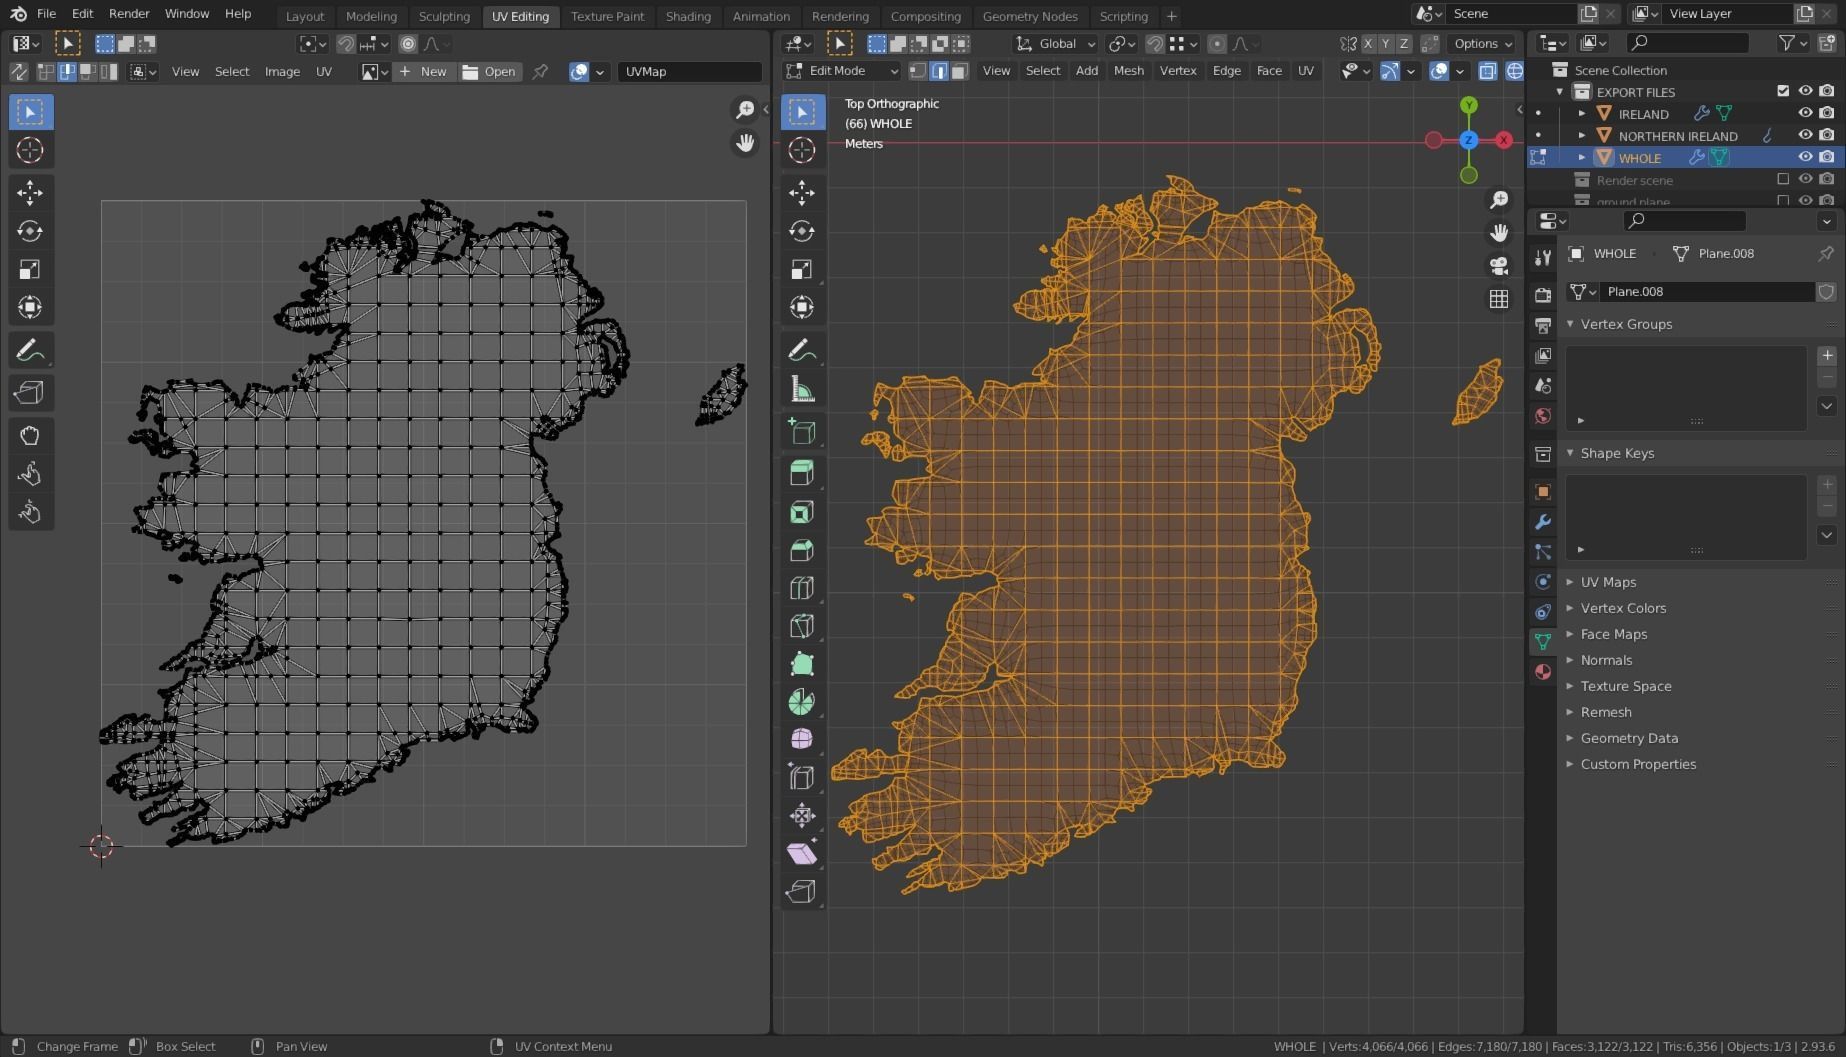This screenshot has width=1846, height=1057.
Task: Select the Spin tool
Action: (802, 702)
